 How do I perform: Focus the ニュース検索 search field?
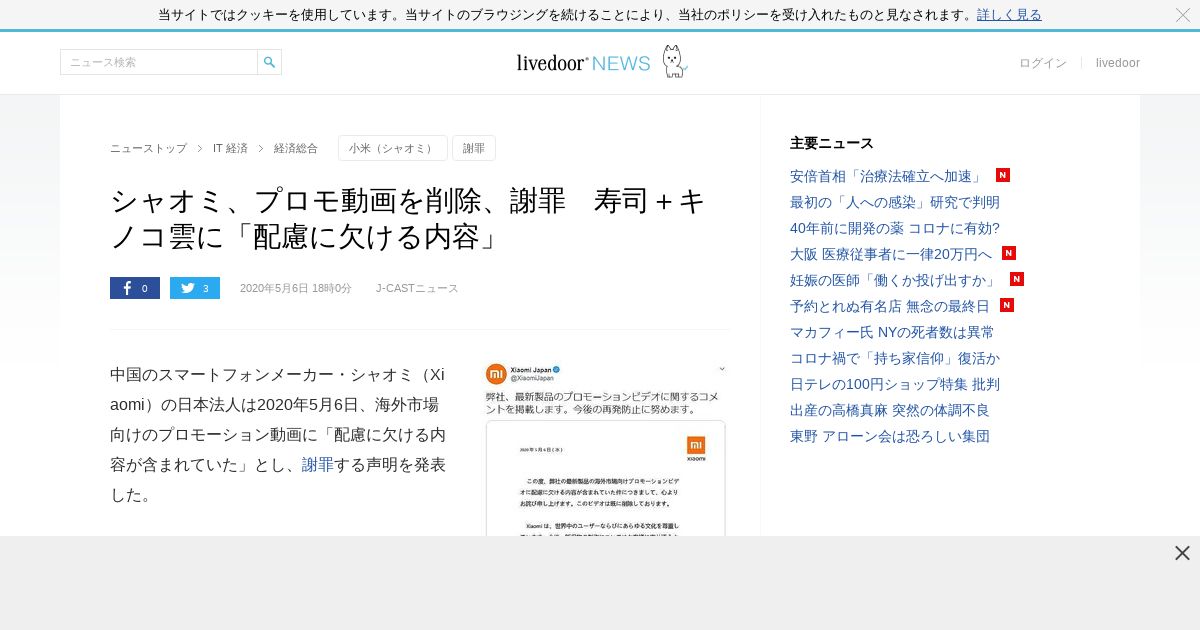pos(159,62)
